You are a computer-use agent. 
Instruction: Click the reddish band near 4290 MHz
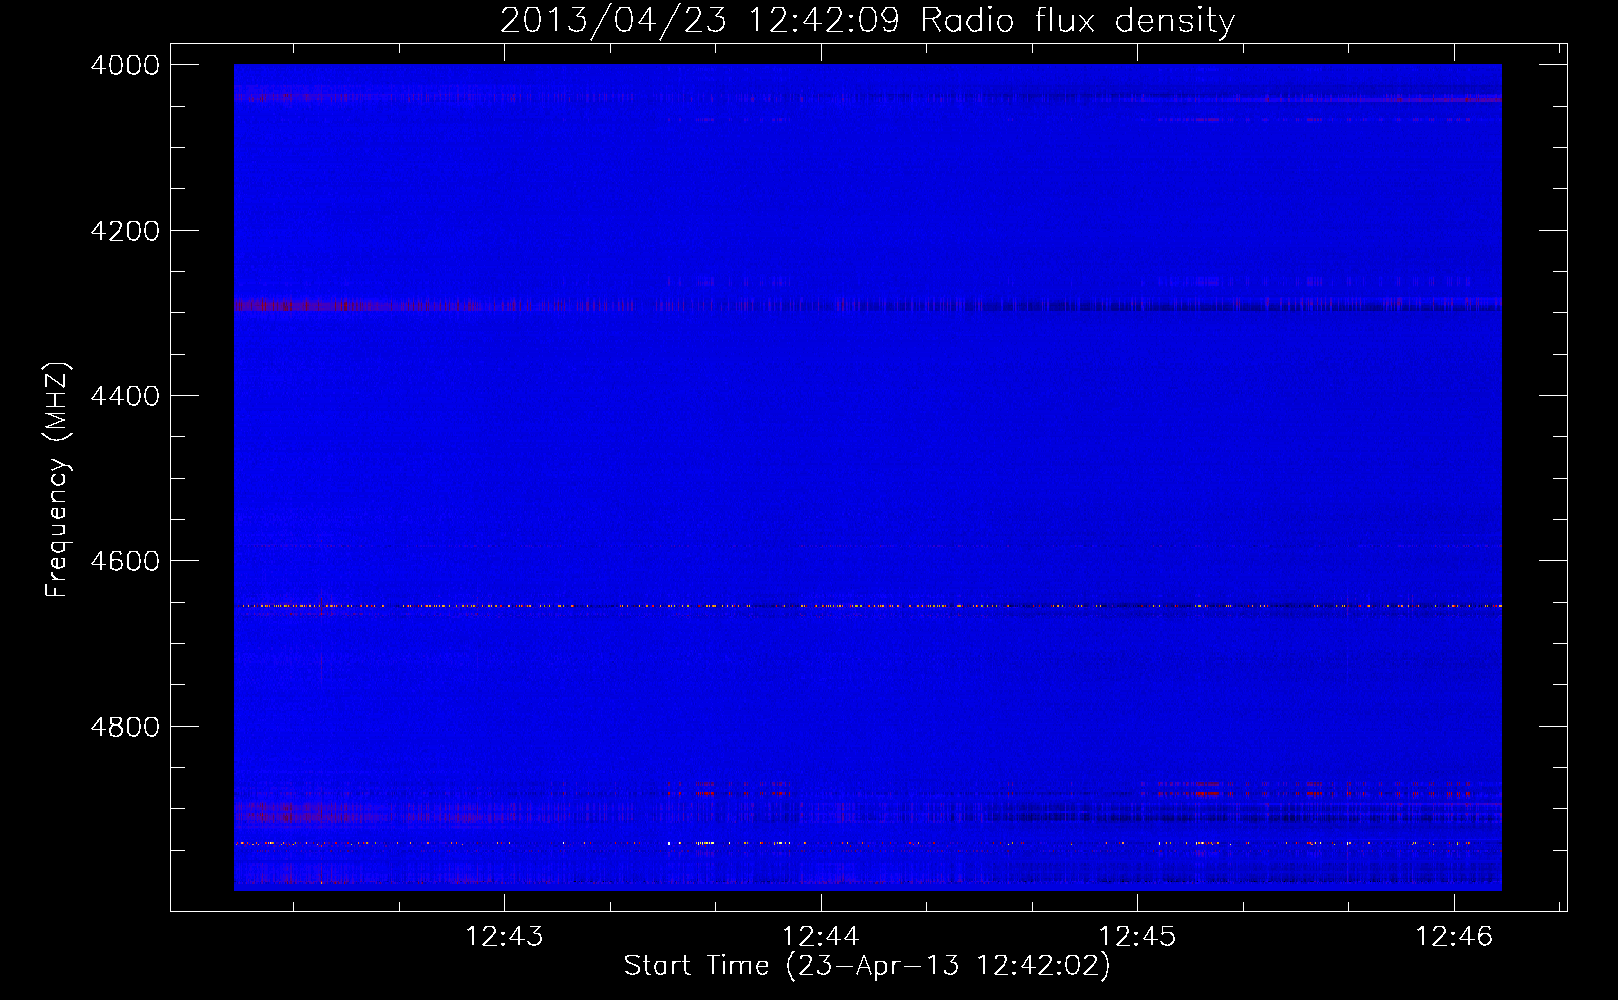868,304
